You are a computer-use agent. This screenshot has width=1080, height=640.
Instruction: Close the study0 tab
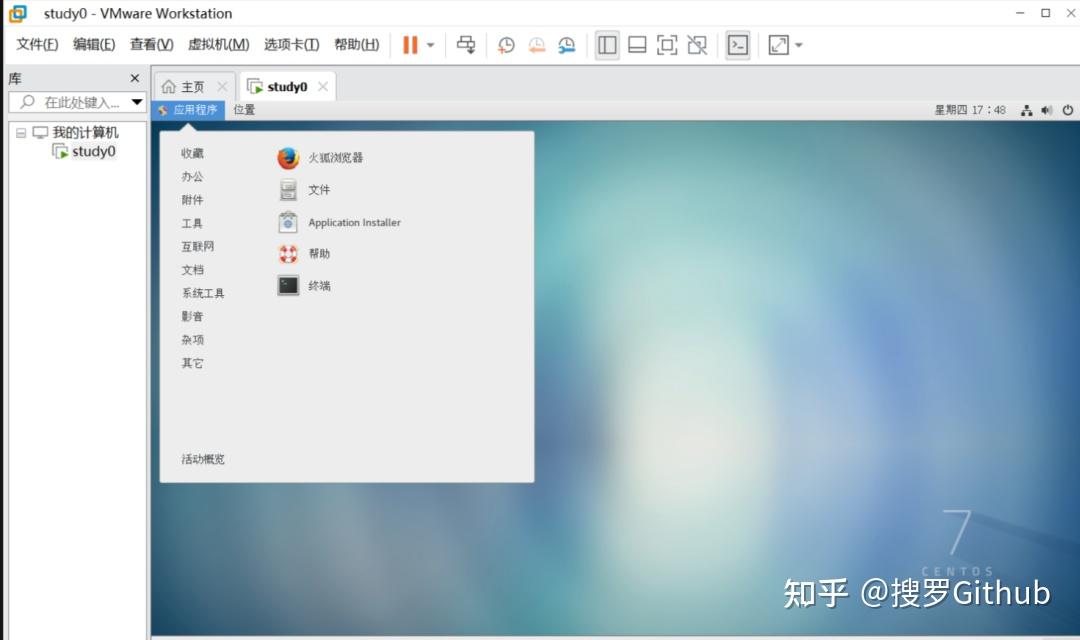coord(322,87)
